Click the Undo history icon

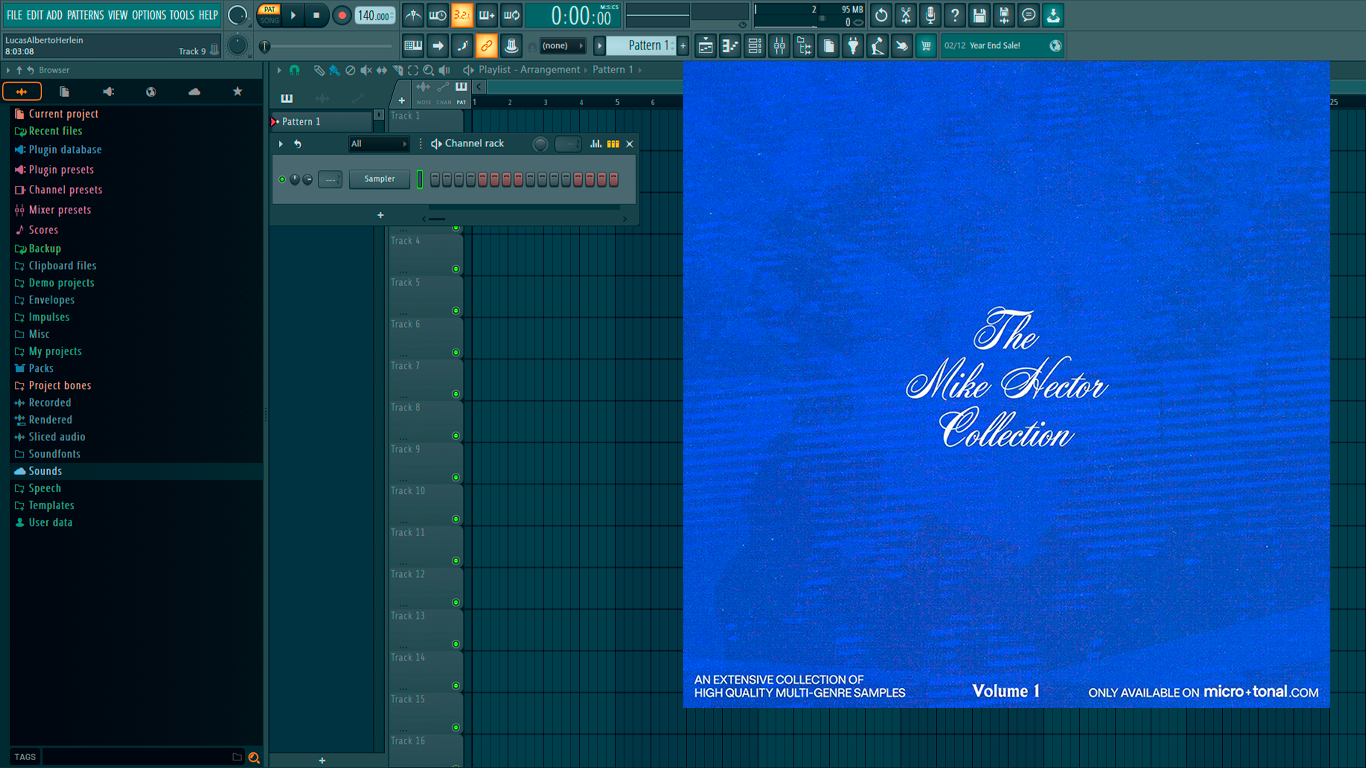coord(881,15)
